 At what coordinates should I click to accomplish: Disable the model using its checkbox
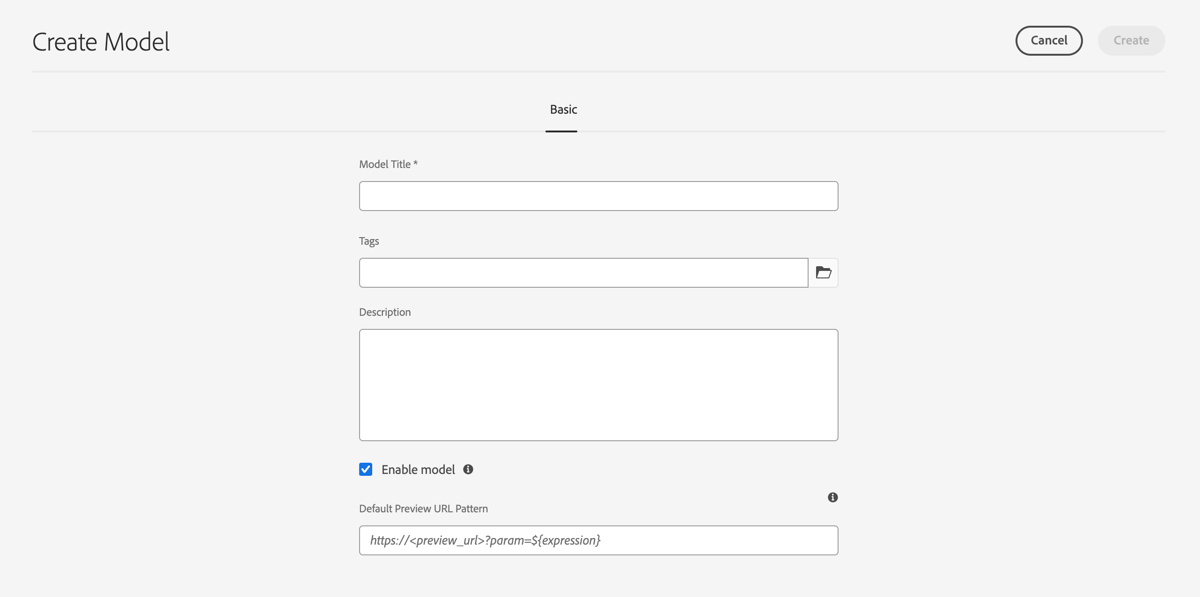pos(365,469)
